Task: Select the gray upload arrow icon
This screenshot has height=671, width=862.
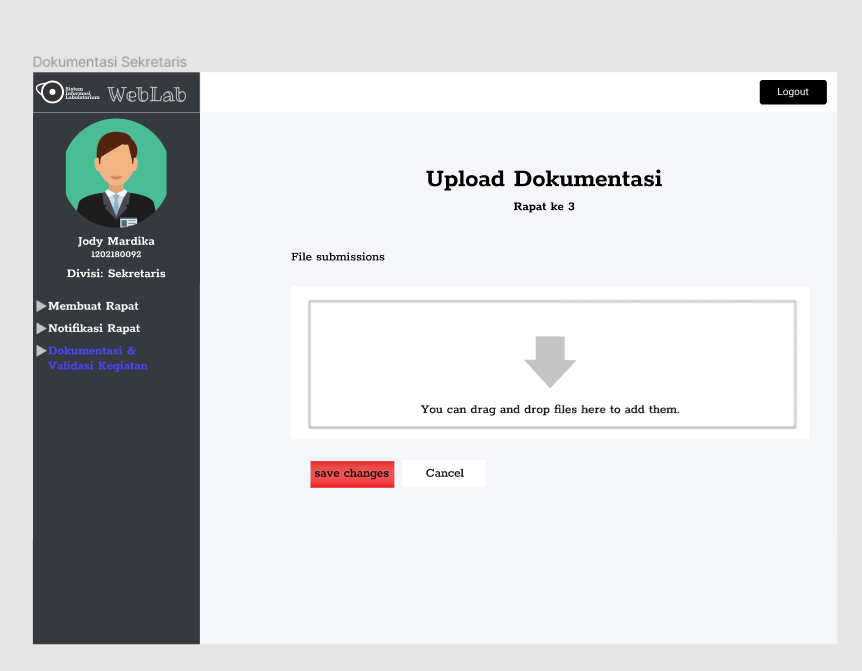Action: (x=548, y=362)
